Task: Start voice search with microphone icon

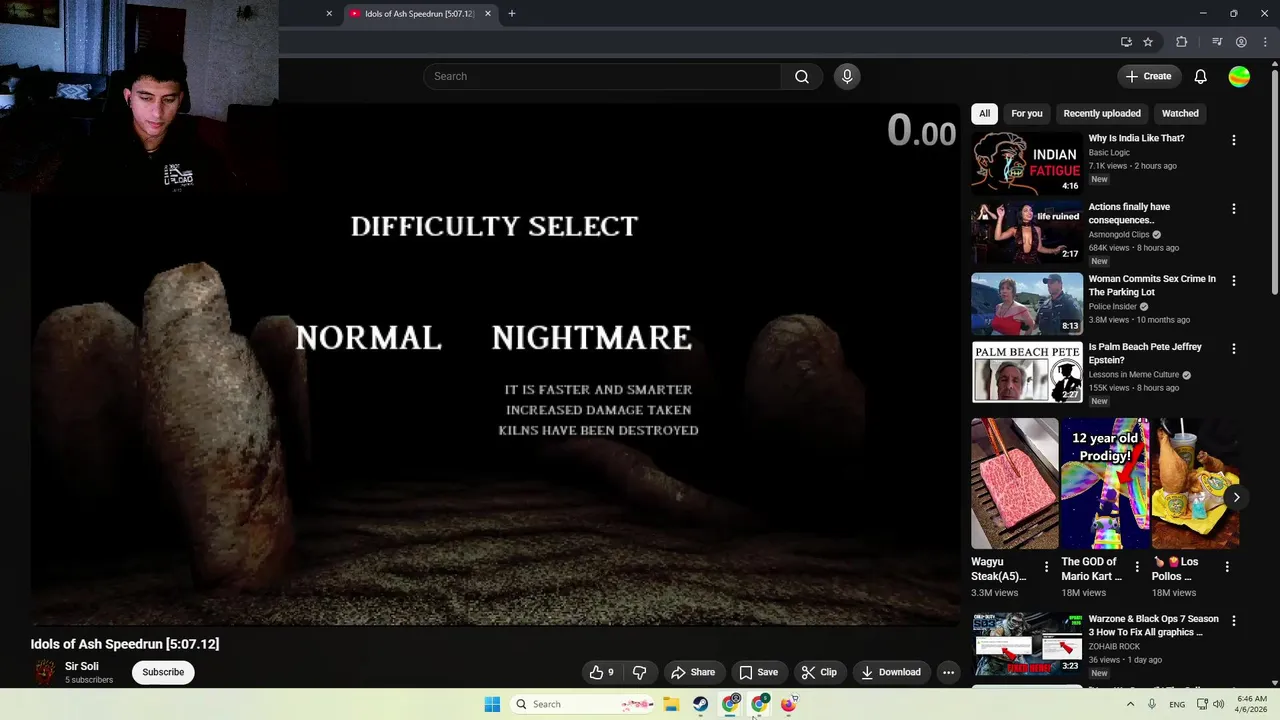Action: click(847, 76)
